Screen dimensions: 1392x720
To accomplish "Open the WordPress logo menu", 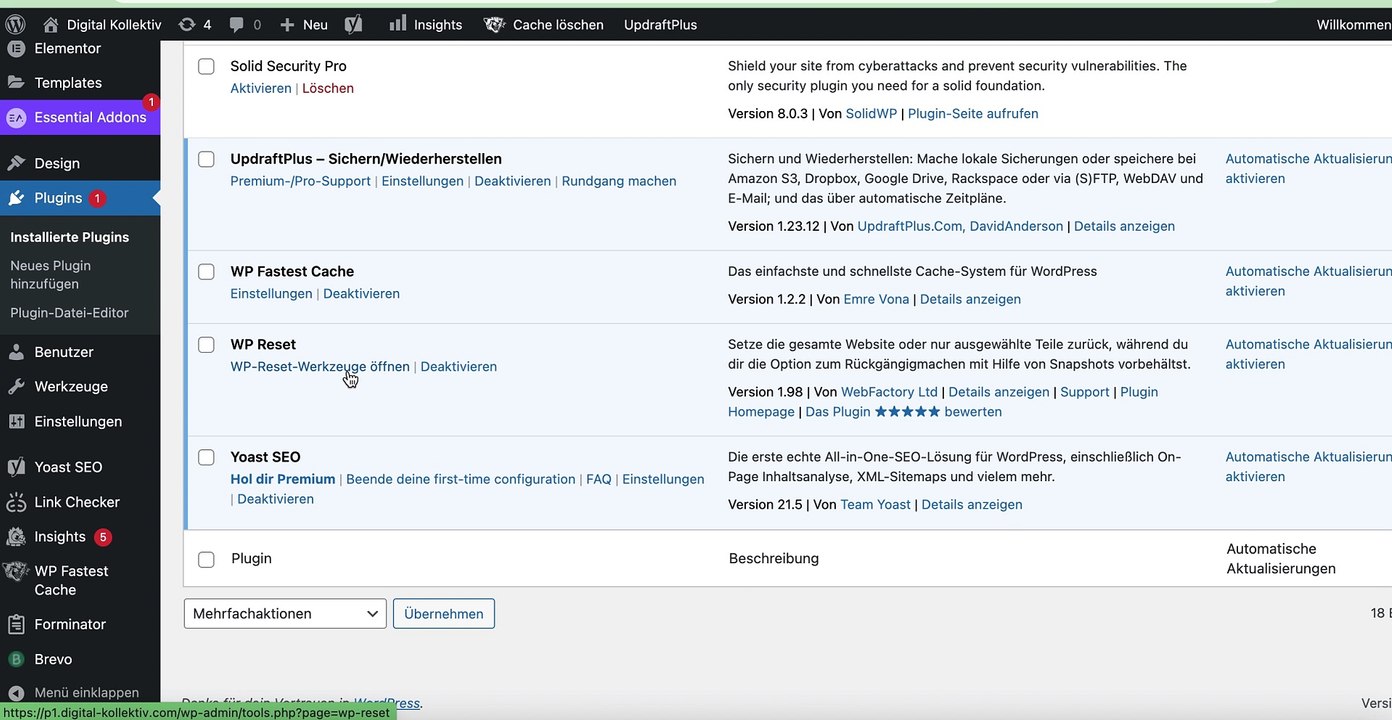I will (15, 24).
